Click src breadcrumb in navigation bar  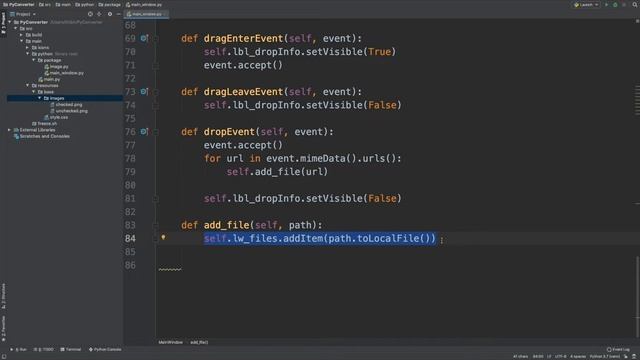click(x=45, y=5)
